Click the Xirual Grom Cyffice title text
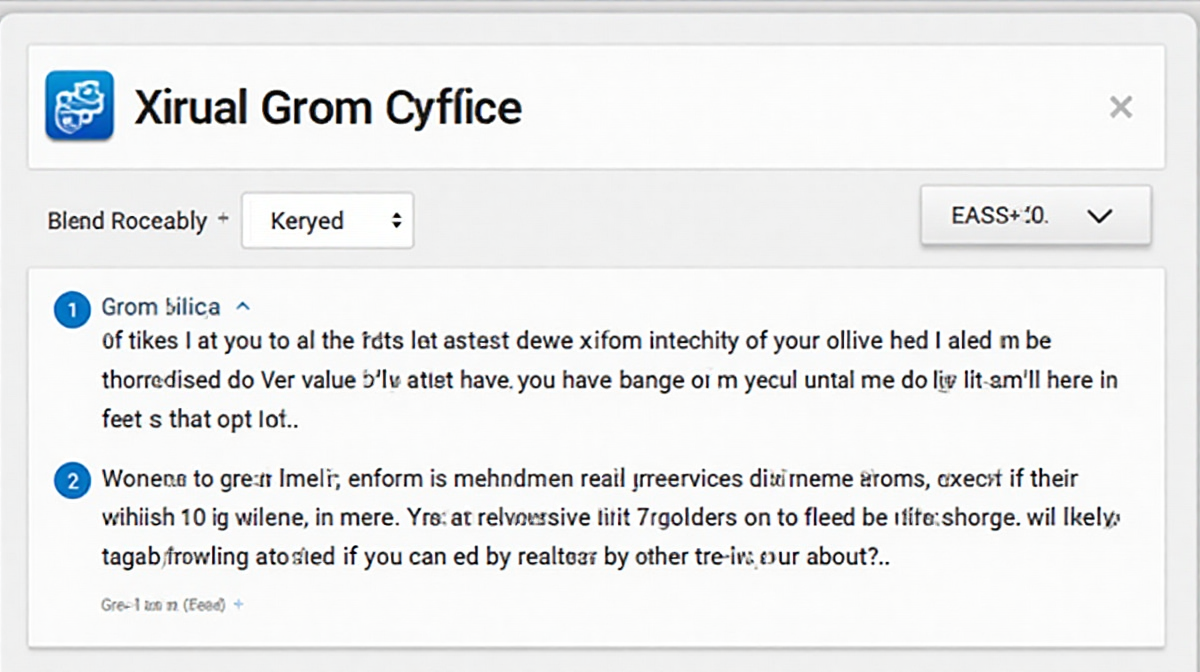Screen dimensions: 1200x672 point(328,107)
